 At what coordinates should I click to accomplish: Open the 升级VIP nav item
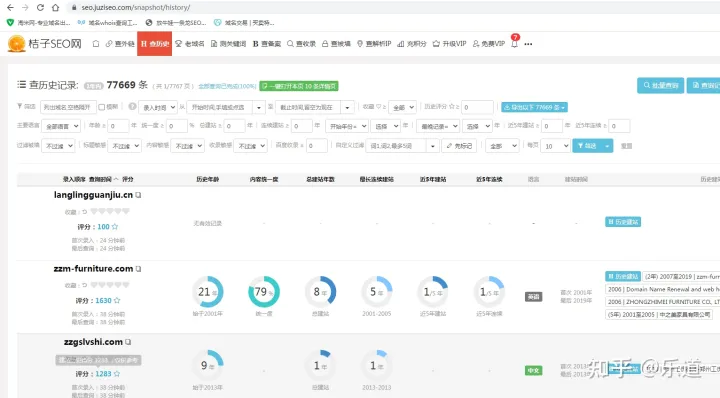(x=450, y=44)
